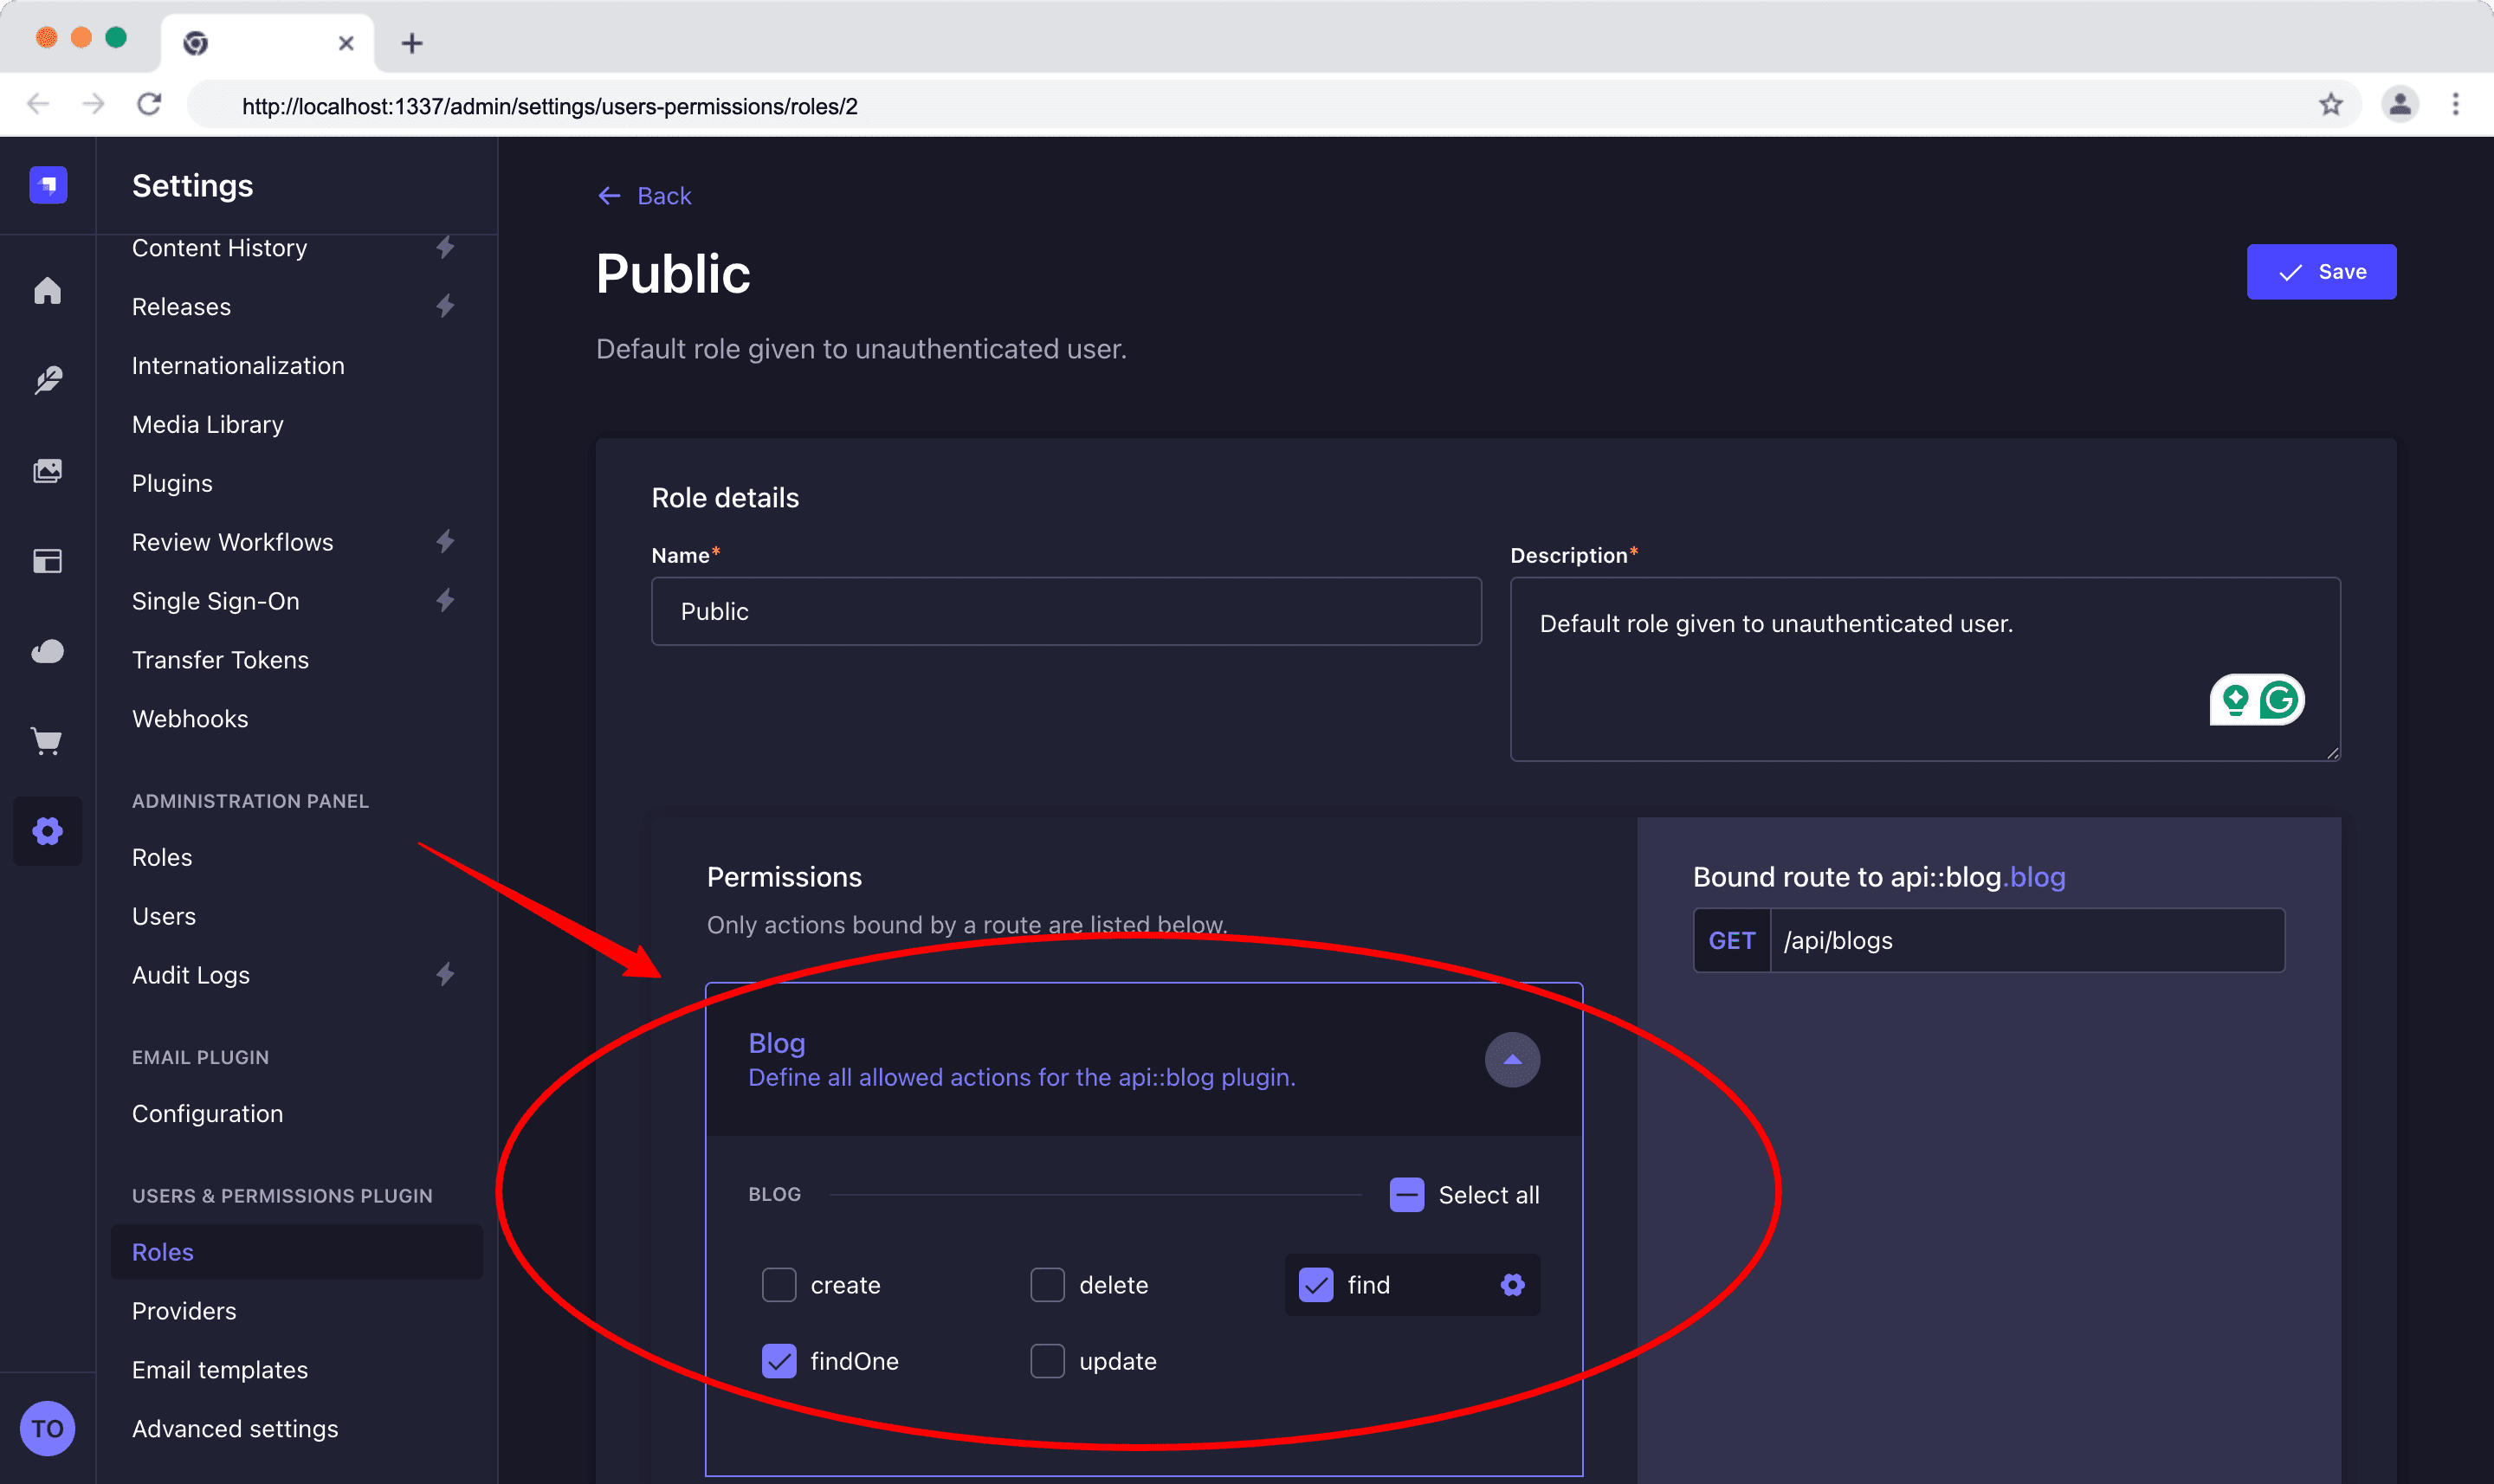2494x1484 pixels.
Task: Open Releases settings
Action: (181, 307)
